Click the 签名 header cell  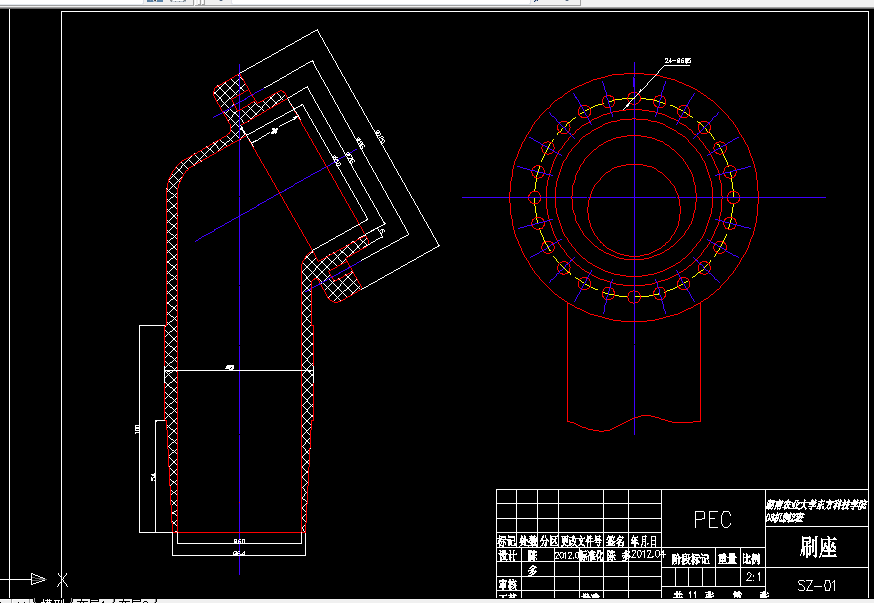(615, 541)
